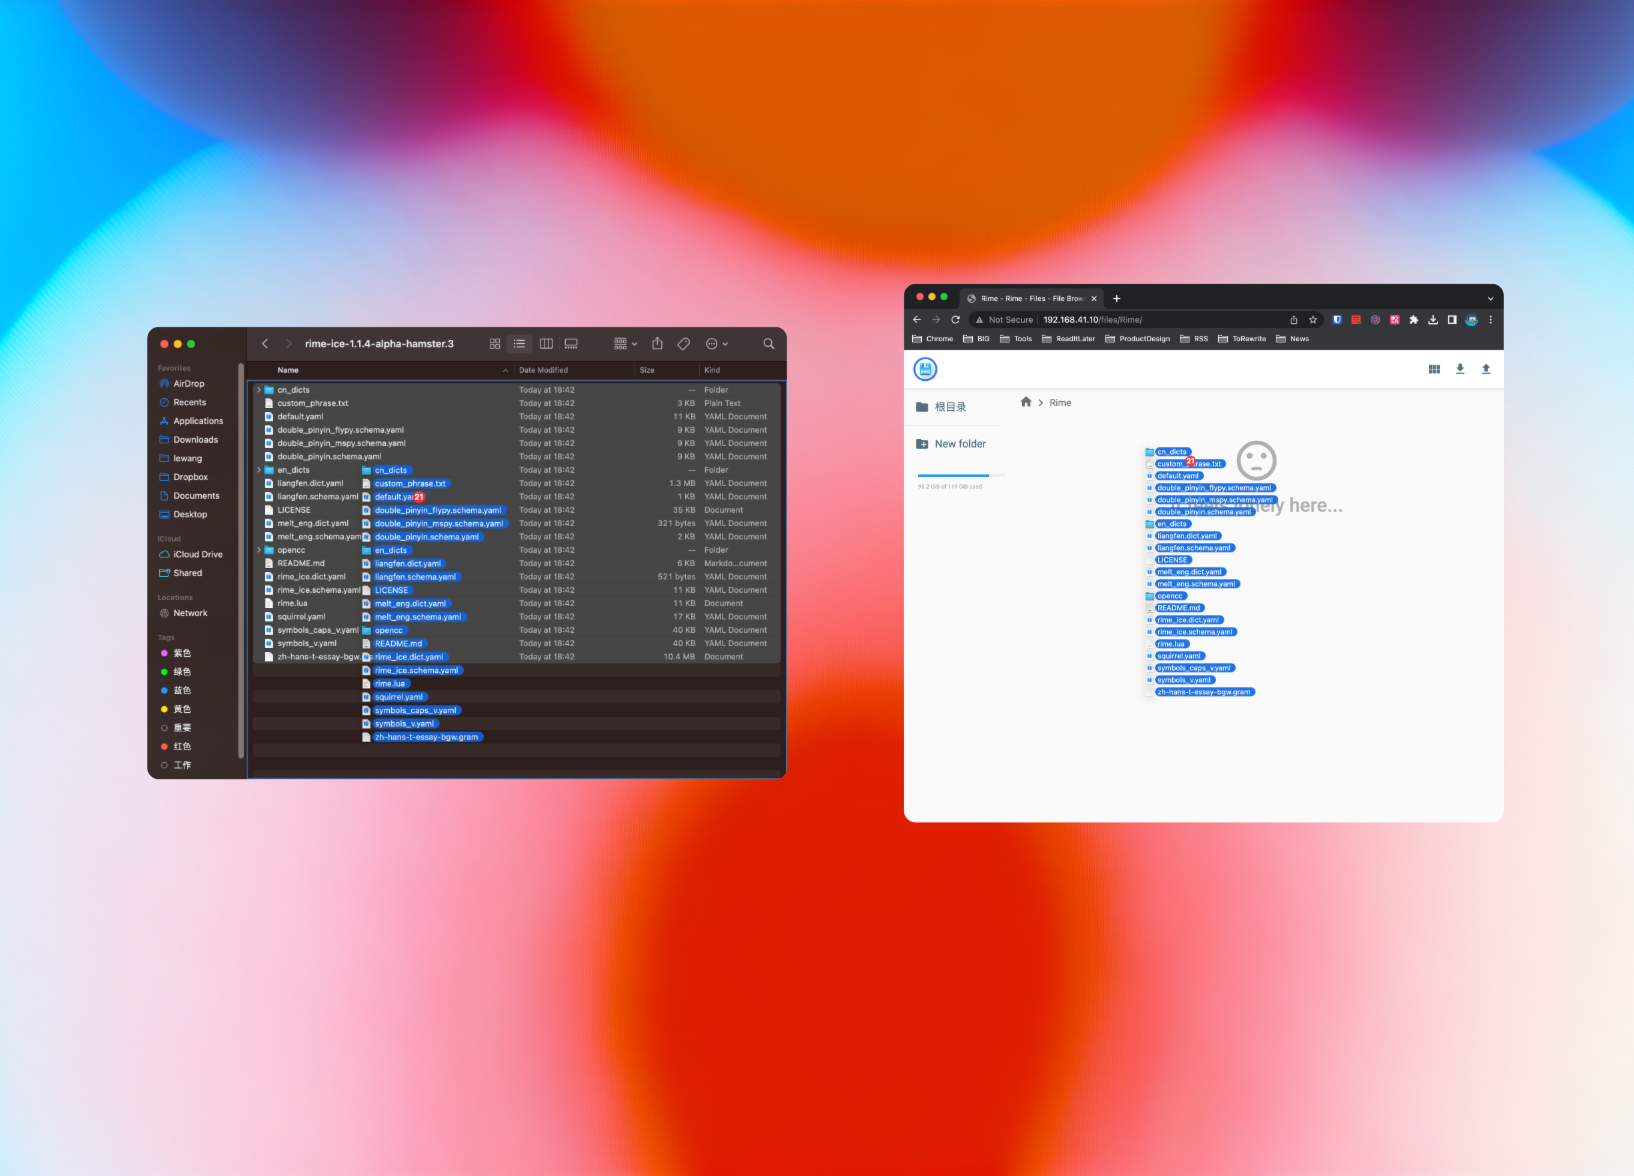
Task: Sort Finder list by Name column
Action: point(380,370)
